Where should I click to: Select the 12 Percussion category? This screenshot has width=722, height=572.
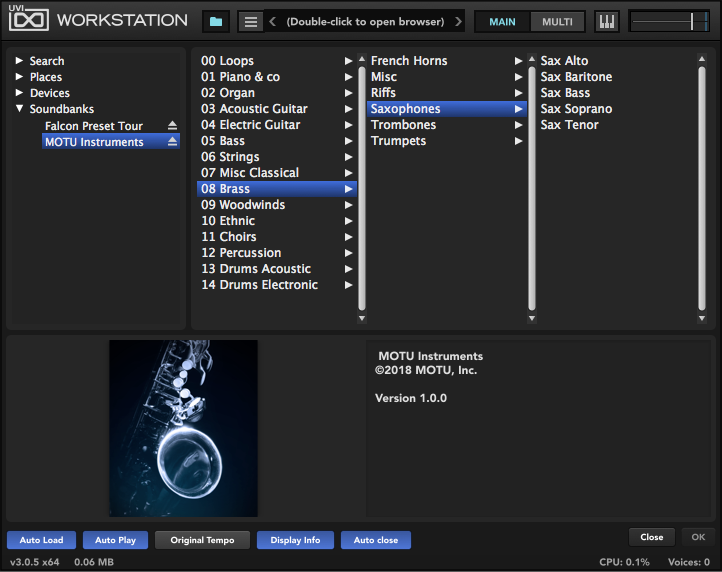[x=277, y=252]
